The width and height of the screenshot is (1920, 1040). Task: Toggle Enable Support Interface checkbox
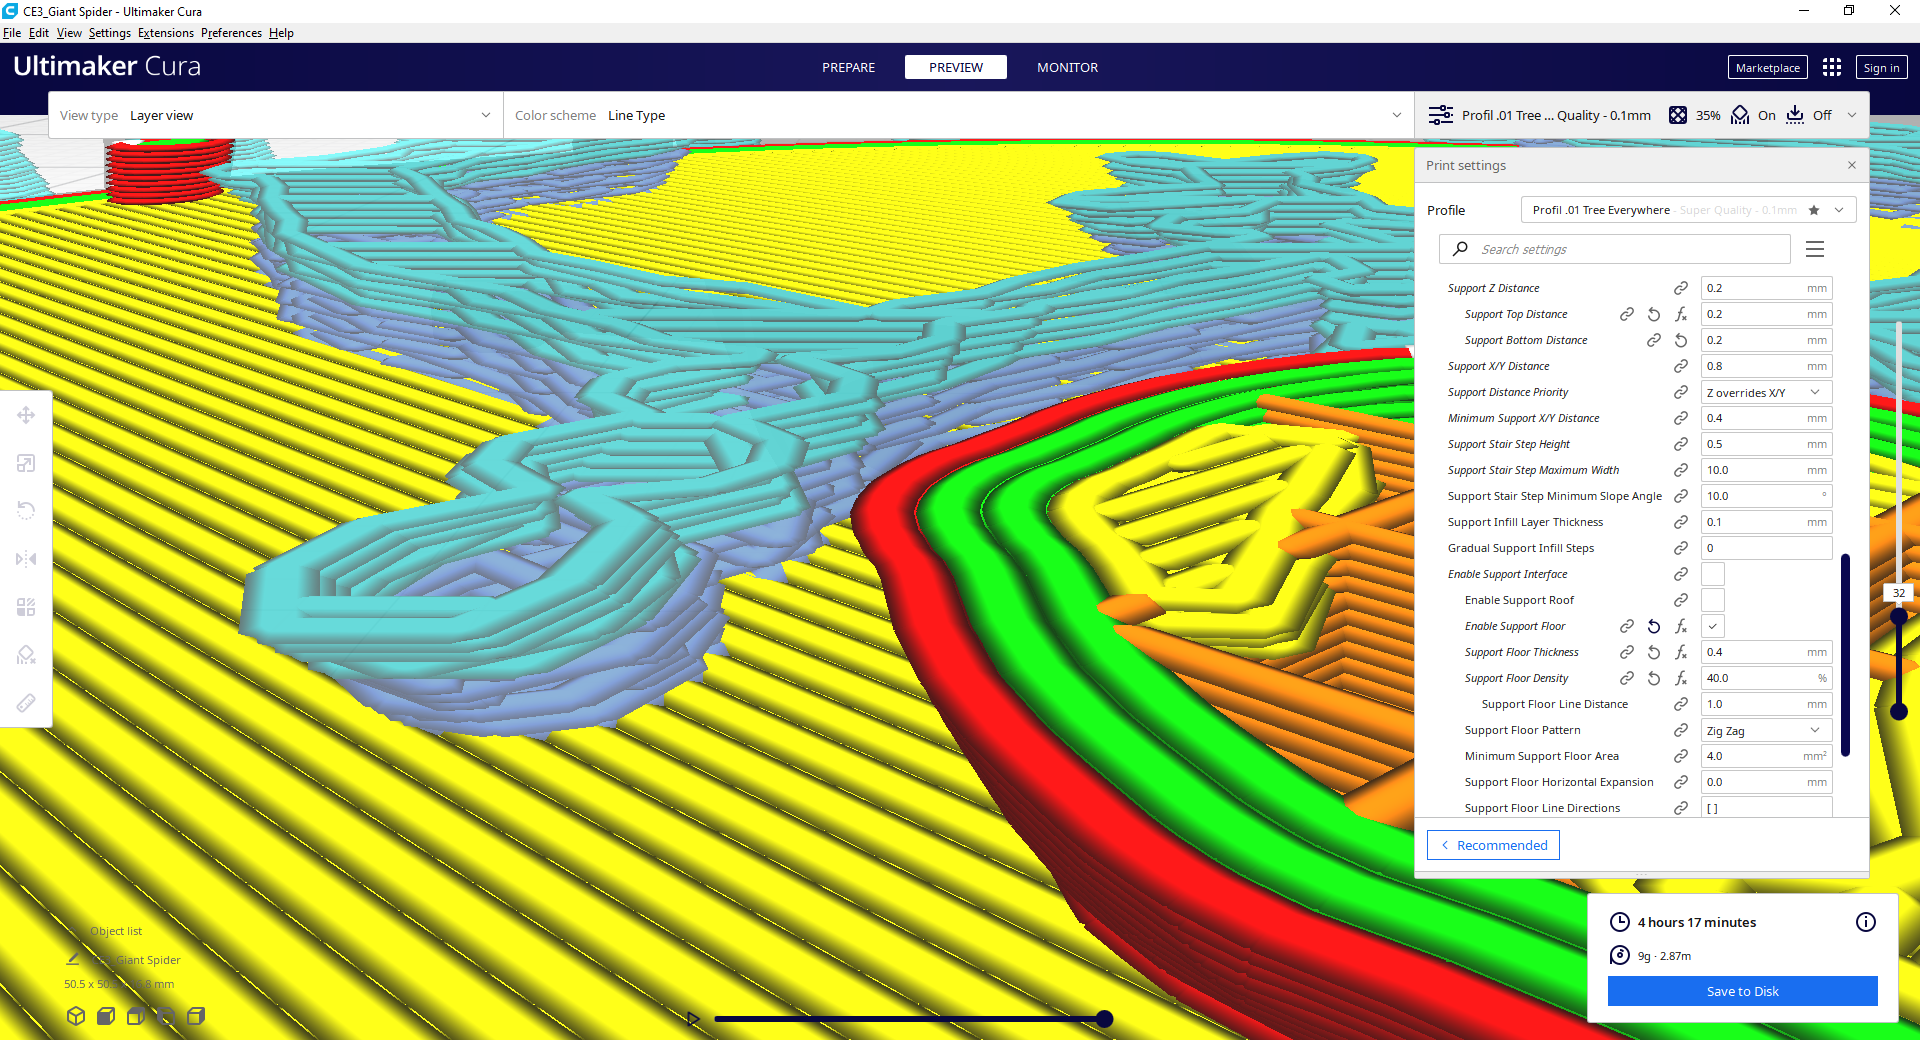point(1713,574)
